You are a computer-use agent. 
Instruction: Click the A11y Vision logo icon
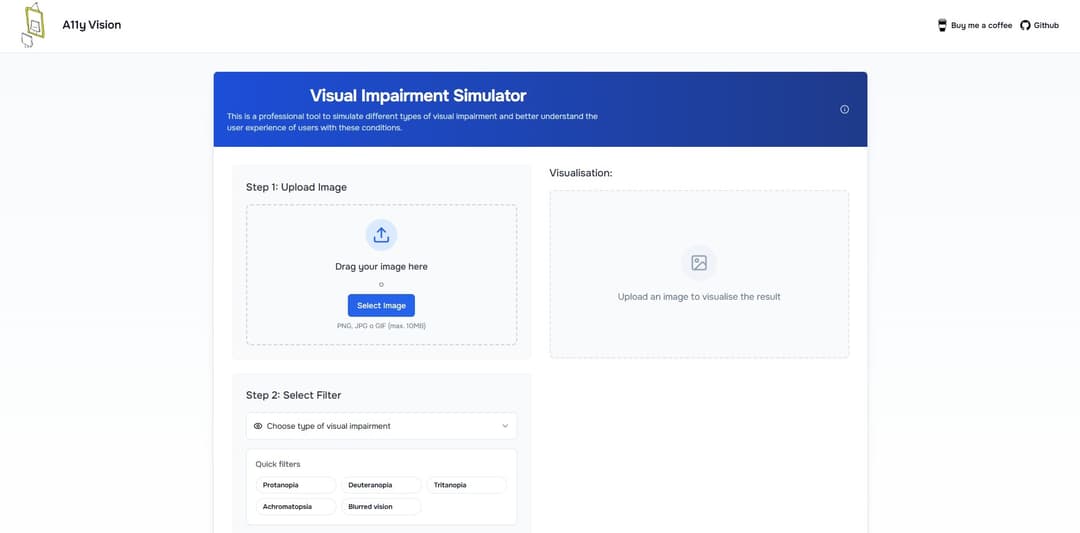(33, 25)
